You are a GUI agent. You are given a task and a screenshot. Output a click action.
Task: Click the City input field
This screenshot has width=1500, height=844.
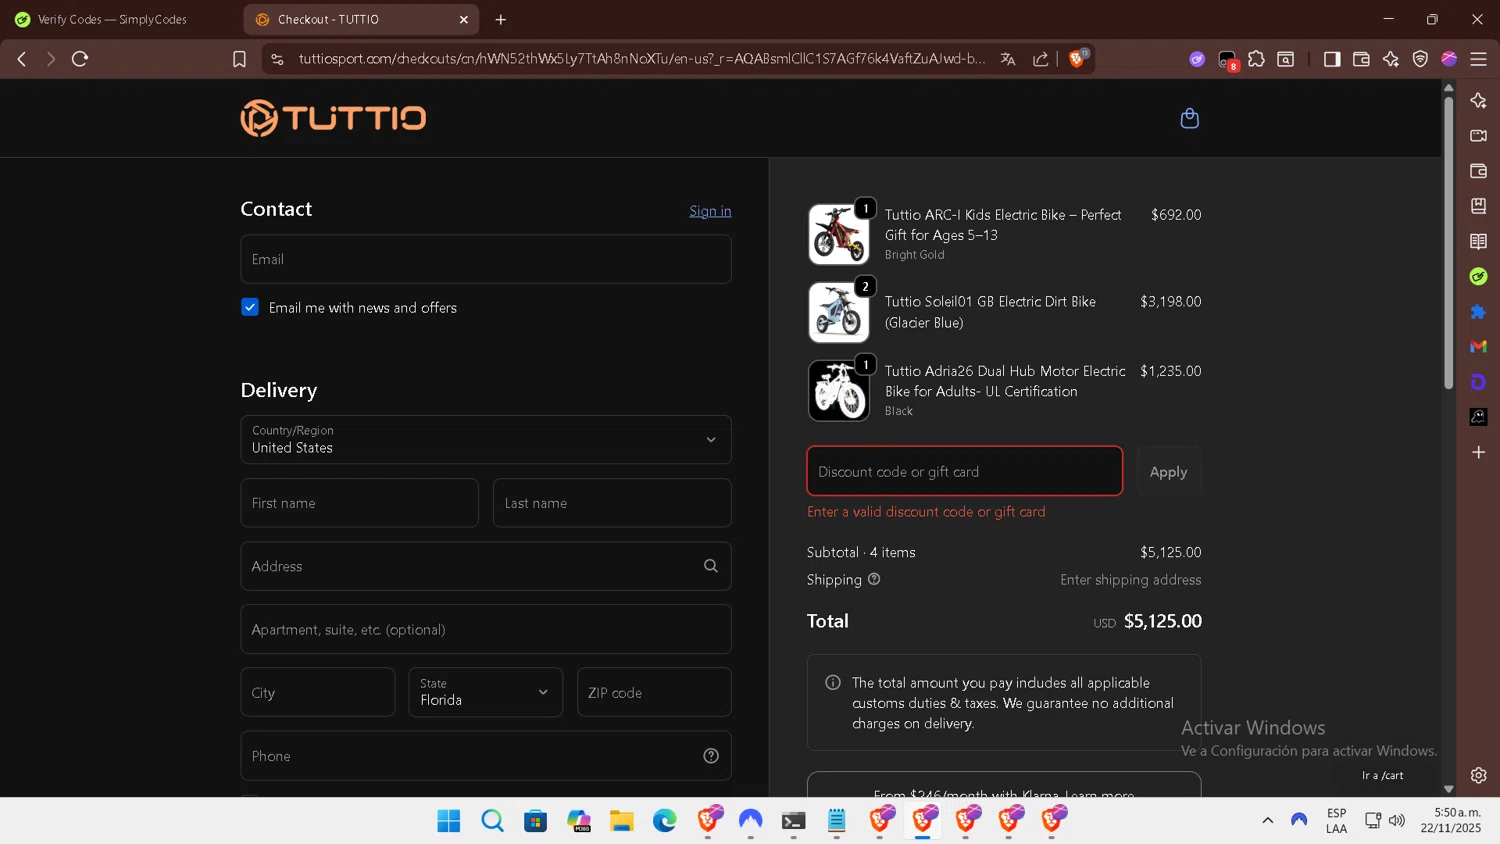[x=318, y=692]
